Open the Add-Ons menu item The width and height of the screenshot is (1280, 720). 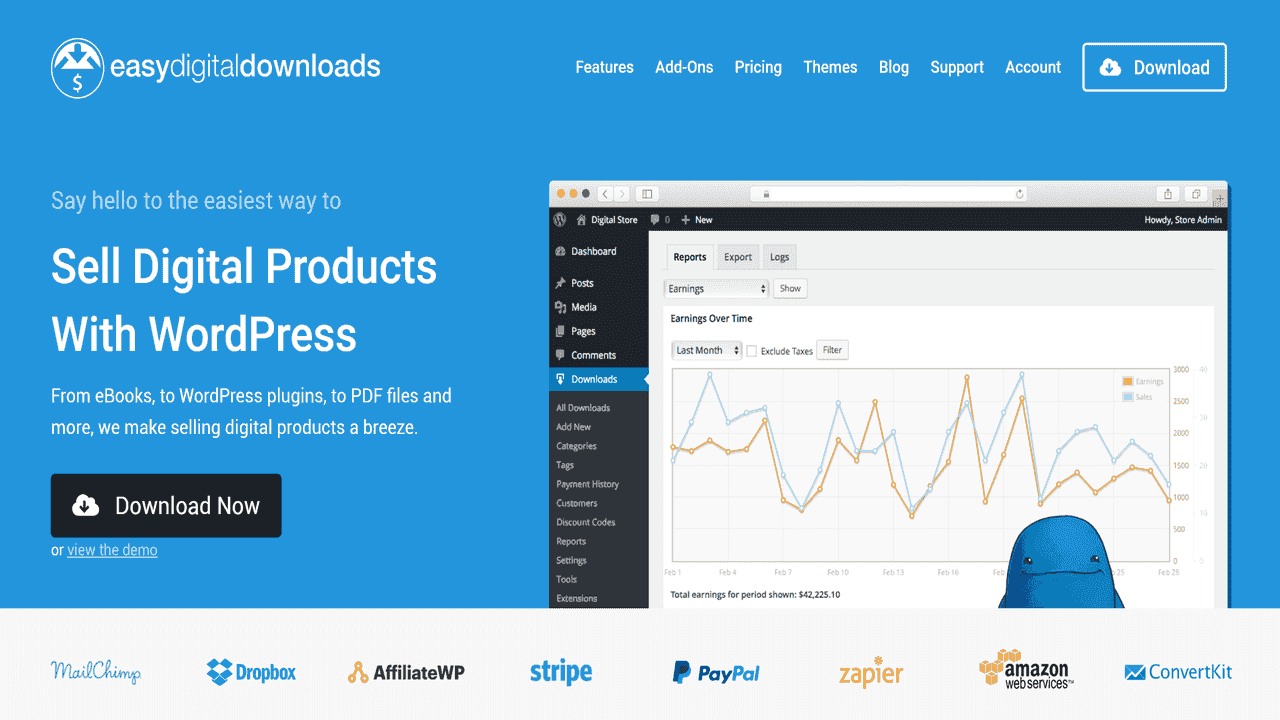[684, 67]
